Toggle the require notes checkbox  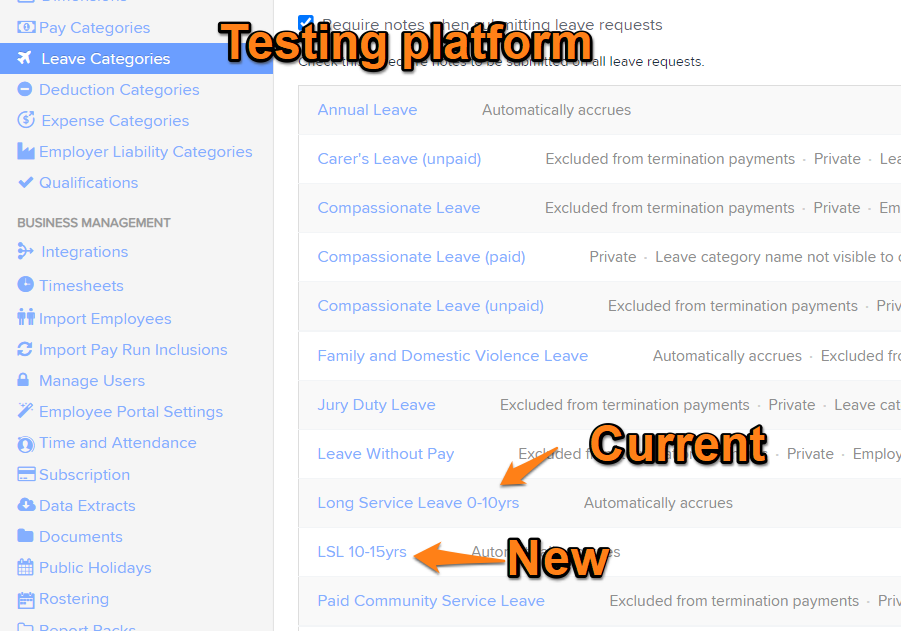tap(306, 23)
